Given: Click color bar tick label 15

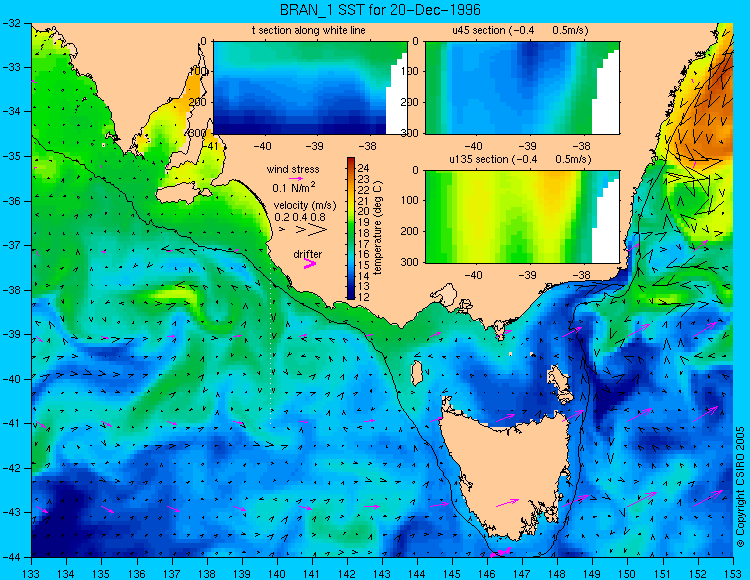Looking at the screenshot, I should (364, 265).
